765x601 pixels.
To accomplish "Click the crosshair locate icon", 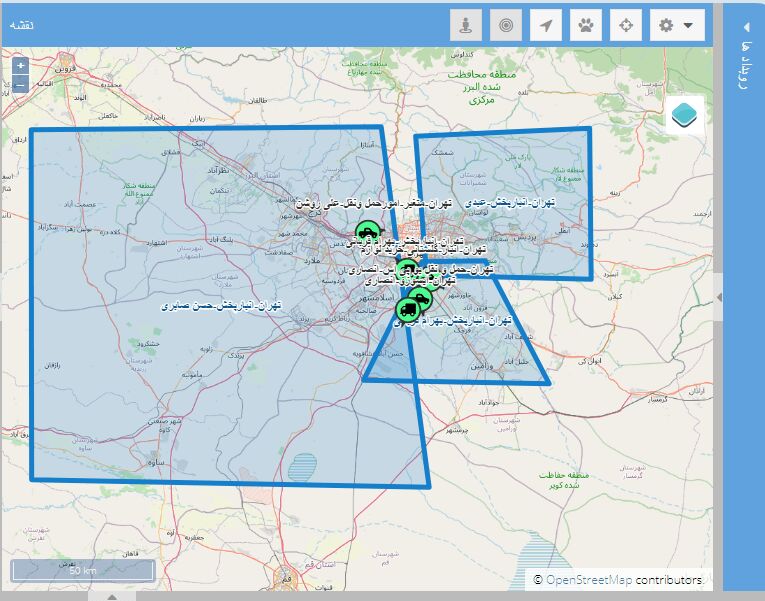I will tap(625, 25).
